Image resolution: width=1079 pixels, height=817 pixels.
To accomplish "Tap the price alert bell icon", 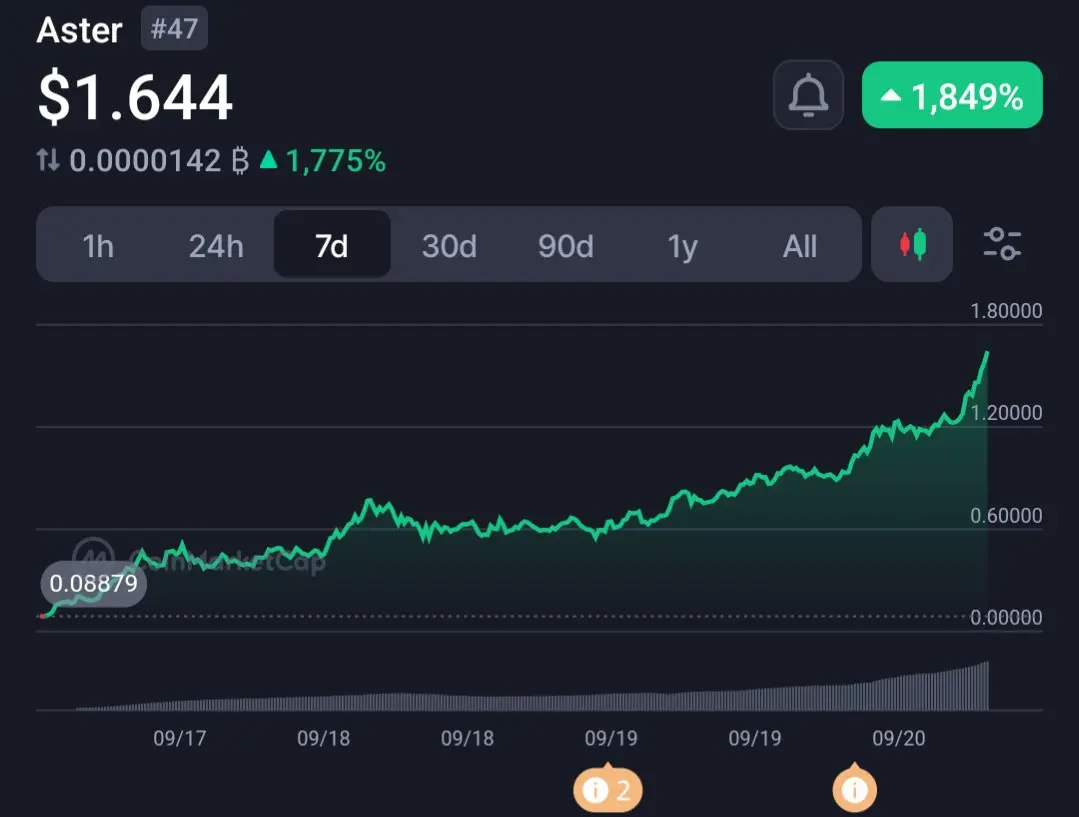I will [808, 95].
